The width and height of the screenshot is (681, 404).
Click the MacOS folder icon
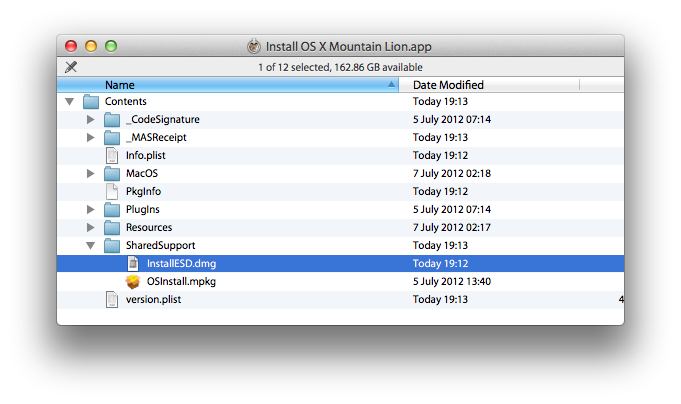112,174
